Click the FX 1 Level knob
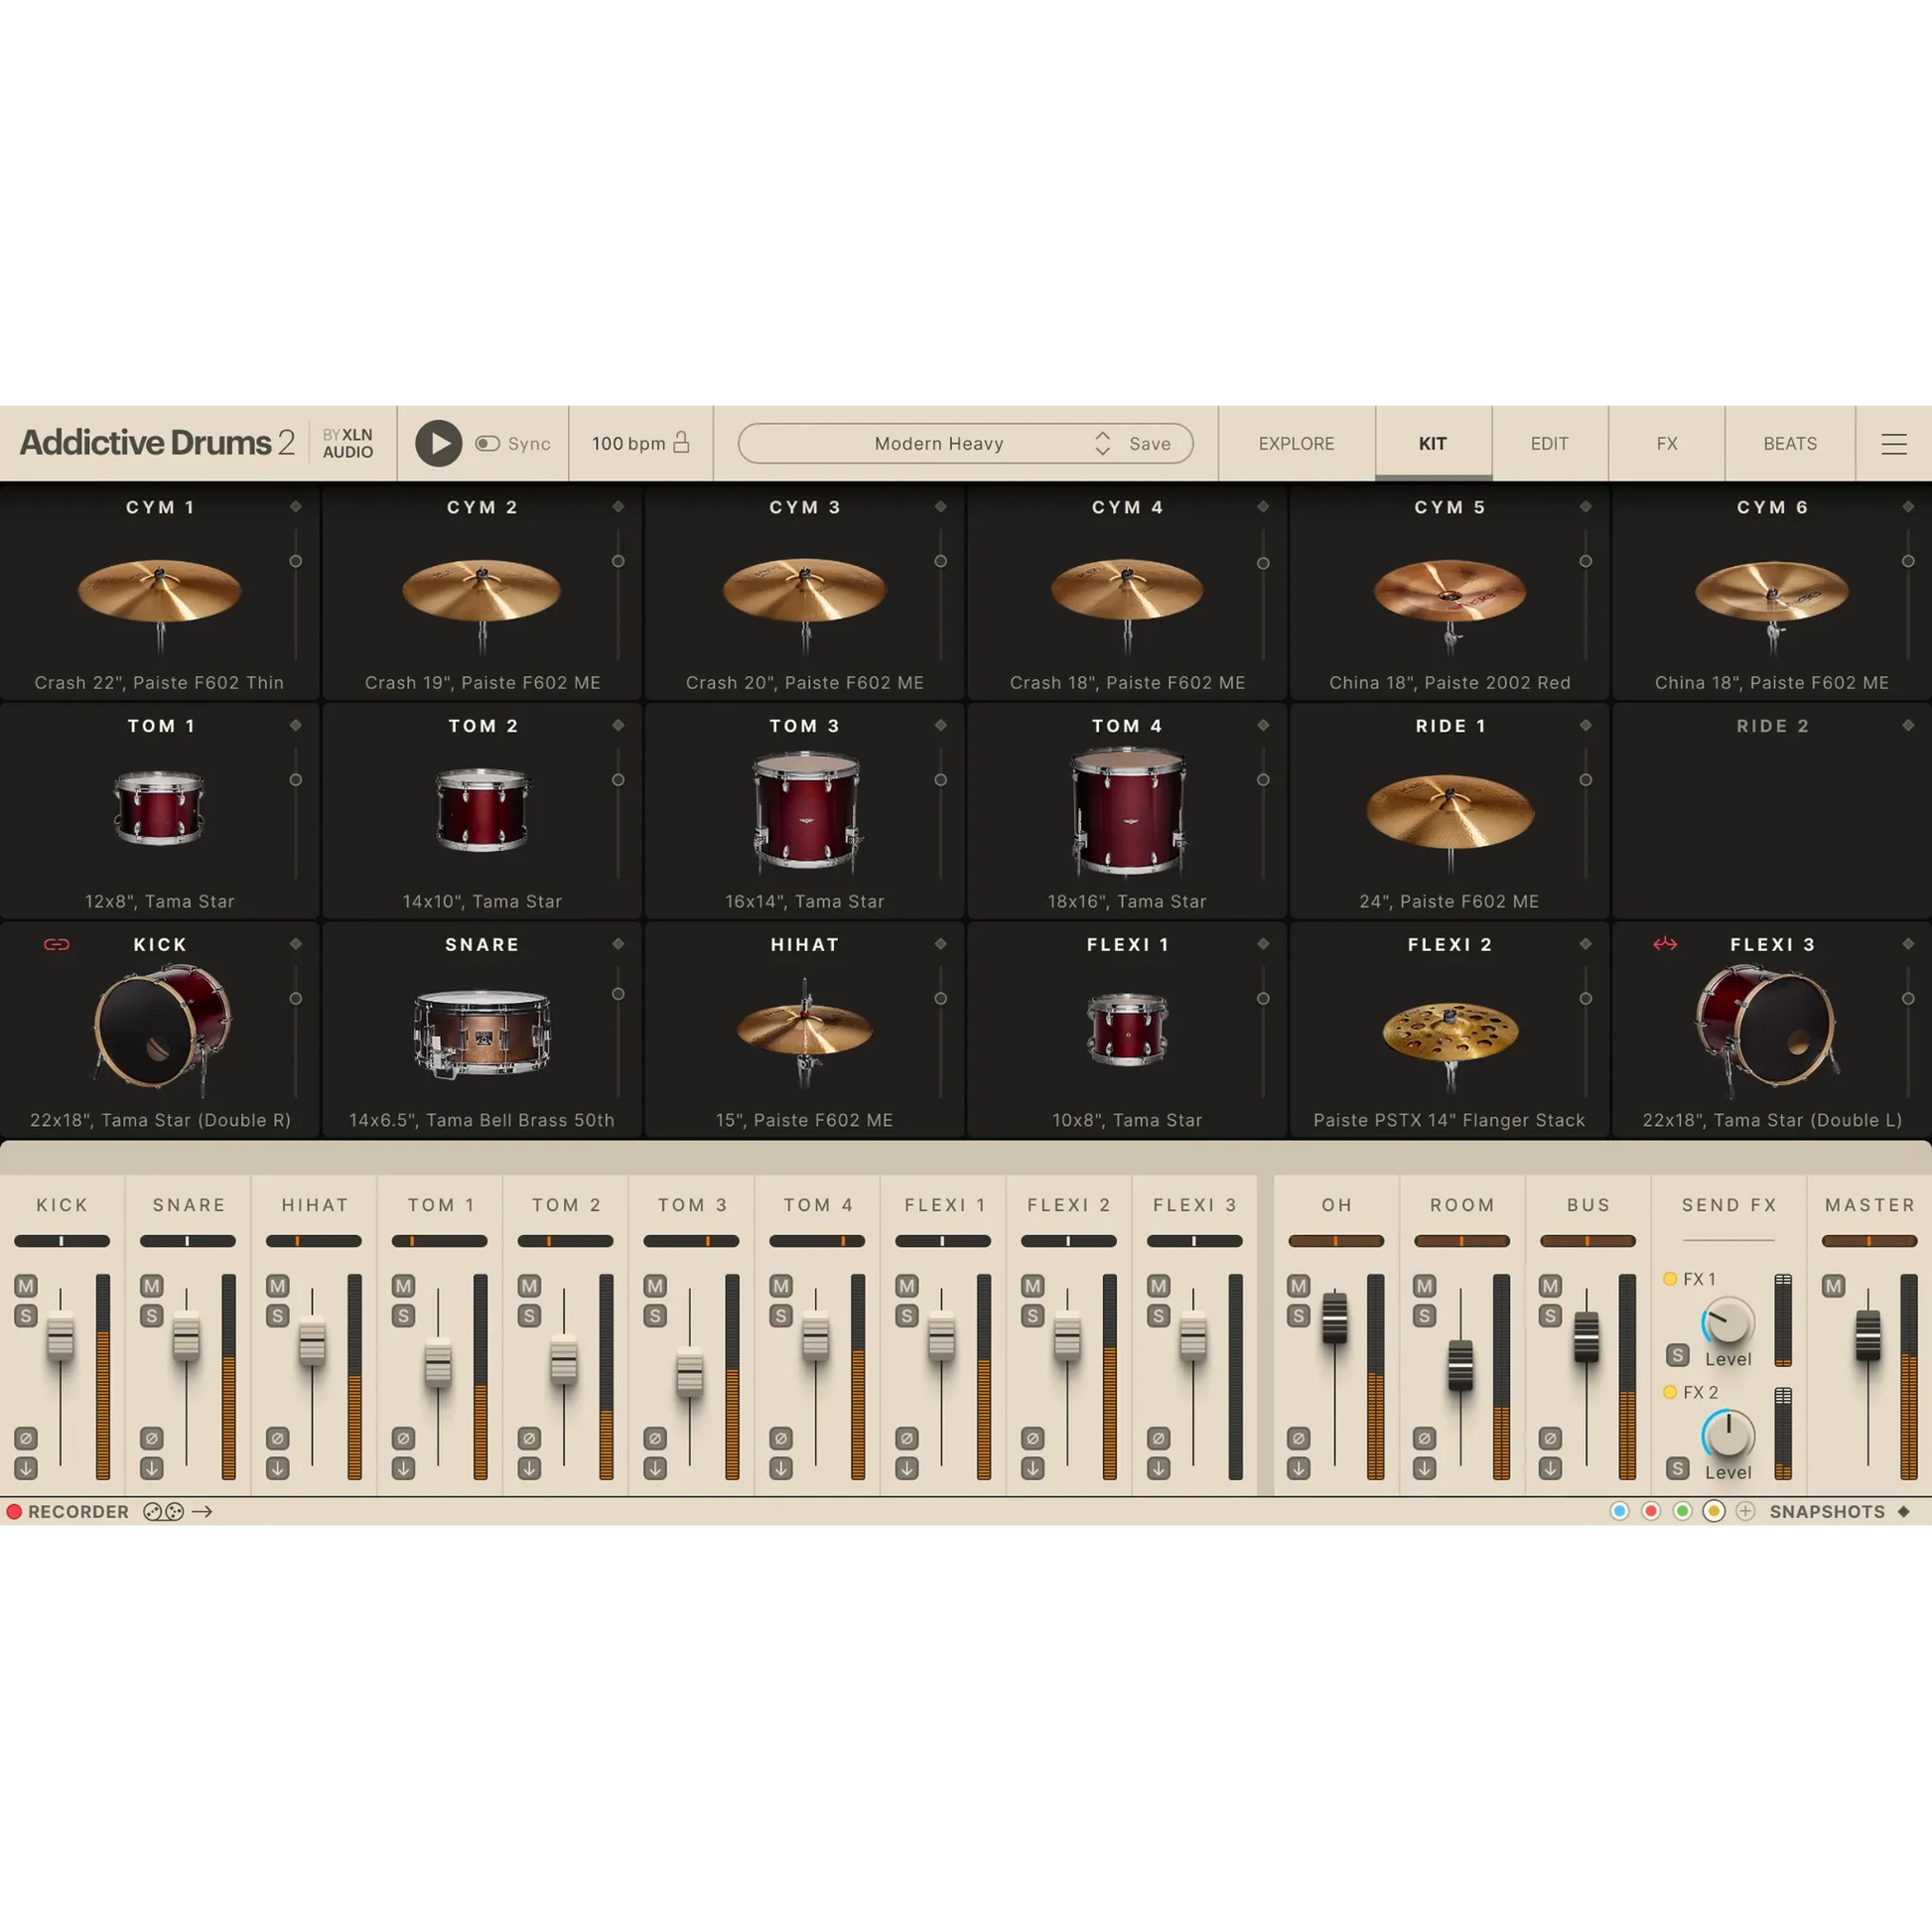Screen dimensions: 1932x1932 tap(1728, 1322)
